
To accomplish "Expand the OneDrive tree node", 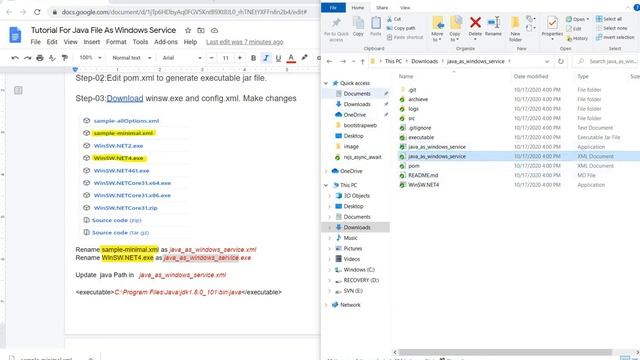I will (326, 171).
